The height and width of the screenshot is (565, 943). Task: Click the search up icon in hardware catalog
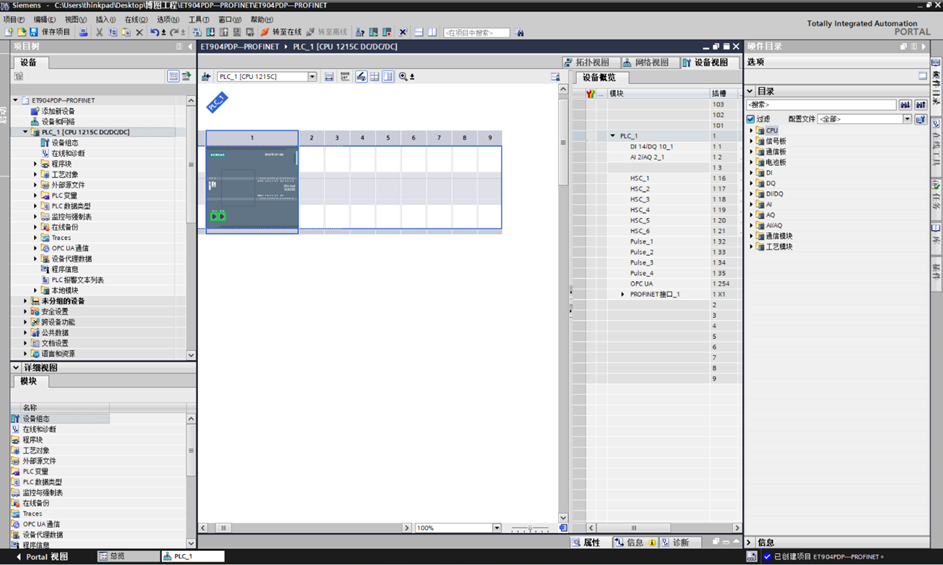(921, 105)
